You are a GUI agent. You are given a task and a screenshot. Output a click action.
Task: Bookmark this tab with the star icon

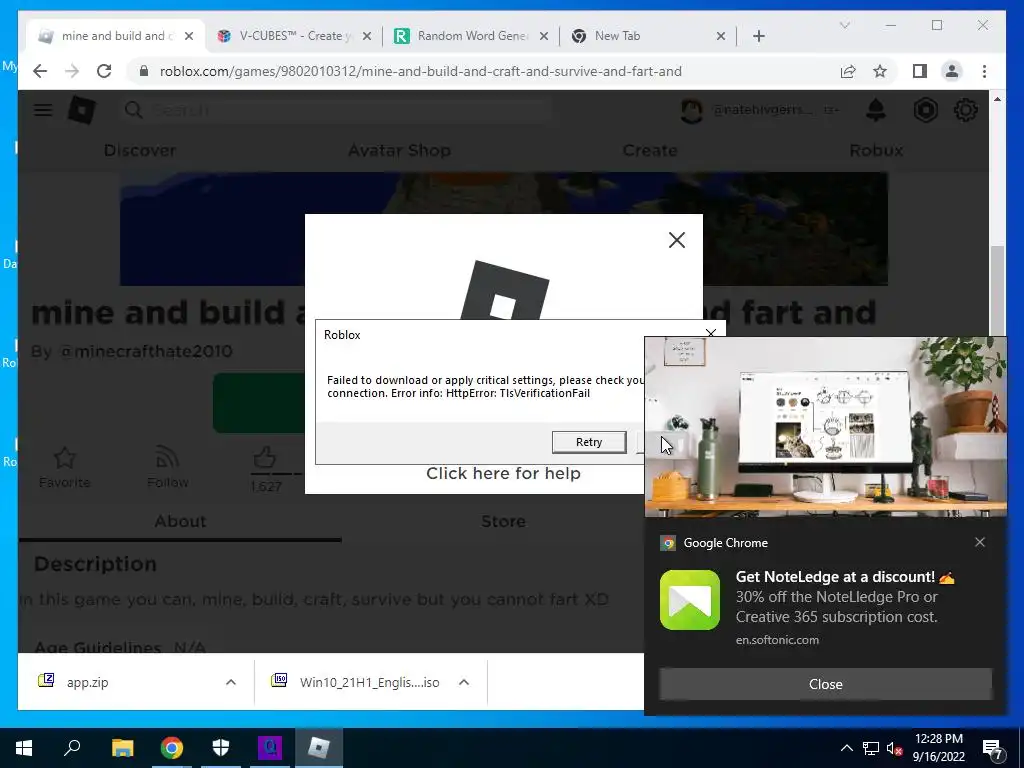pyautogui.click(x=880, y=71)
